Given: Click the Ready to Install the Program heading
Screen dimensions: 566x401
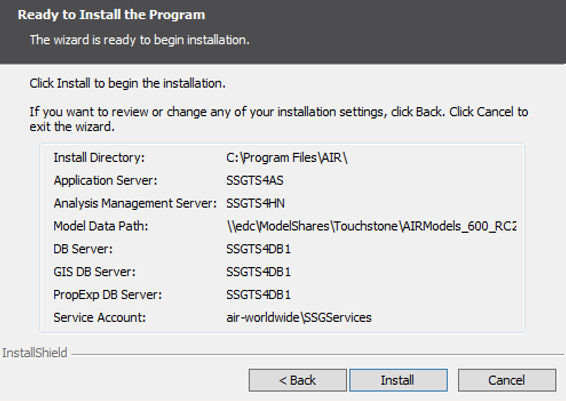Looking at the screenshot, I should click(111, 15).
